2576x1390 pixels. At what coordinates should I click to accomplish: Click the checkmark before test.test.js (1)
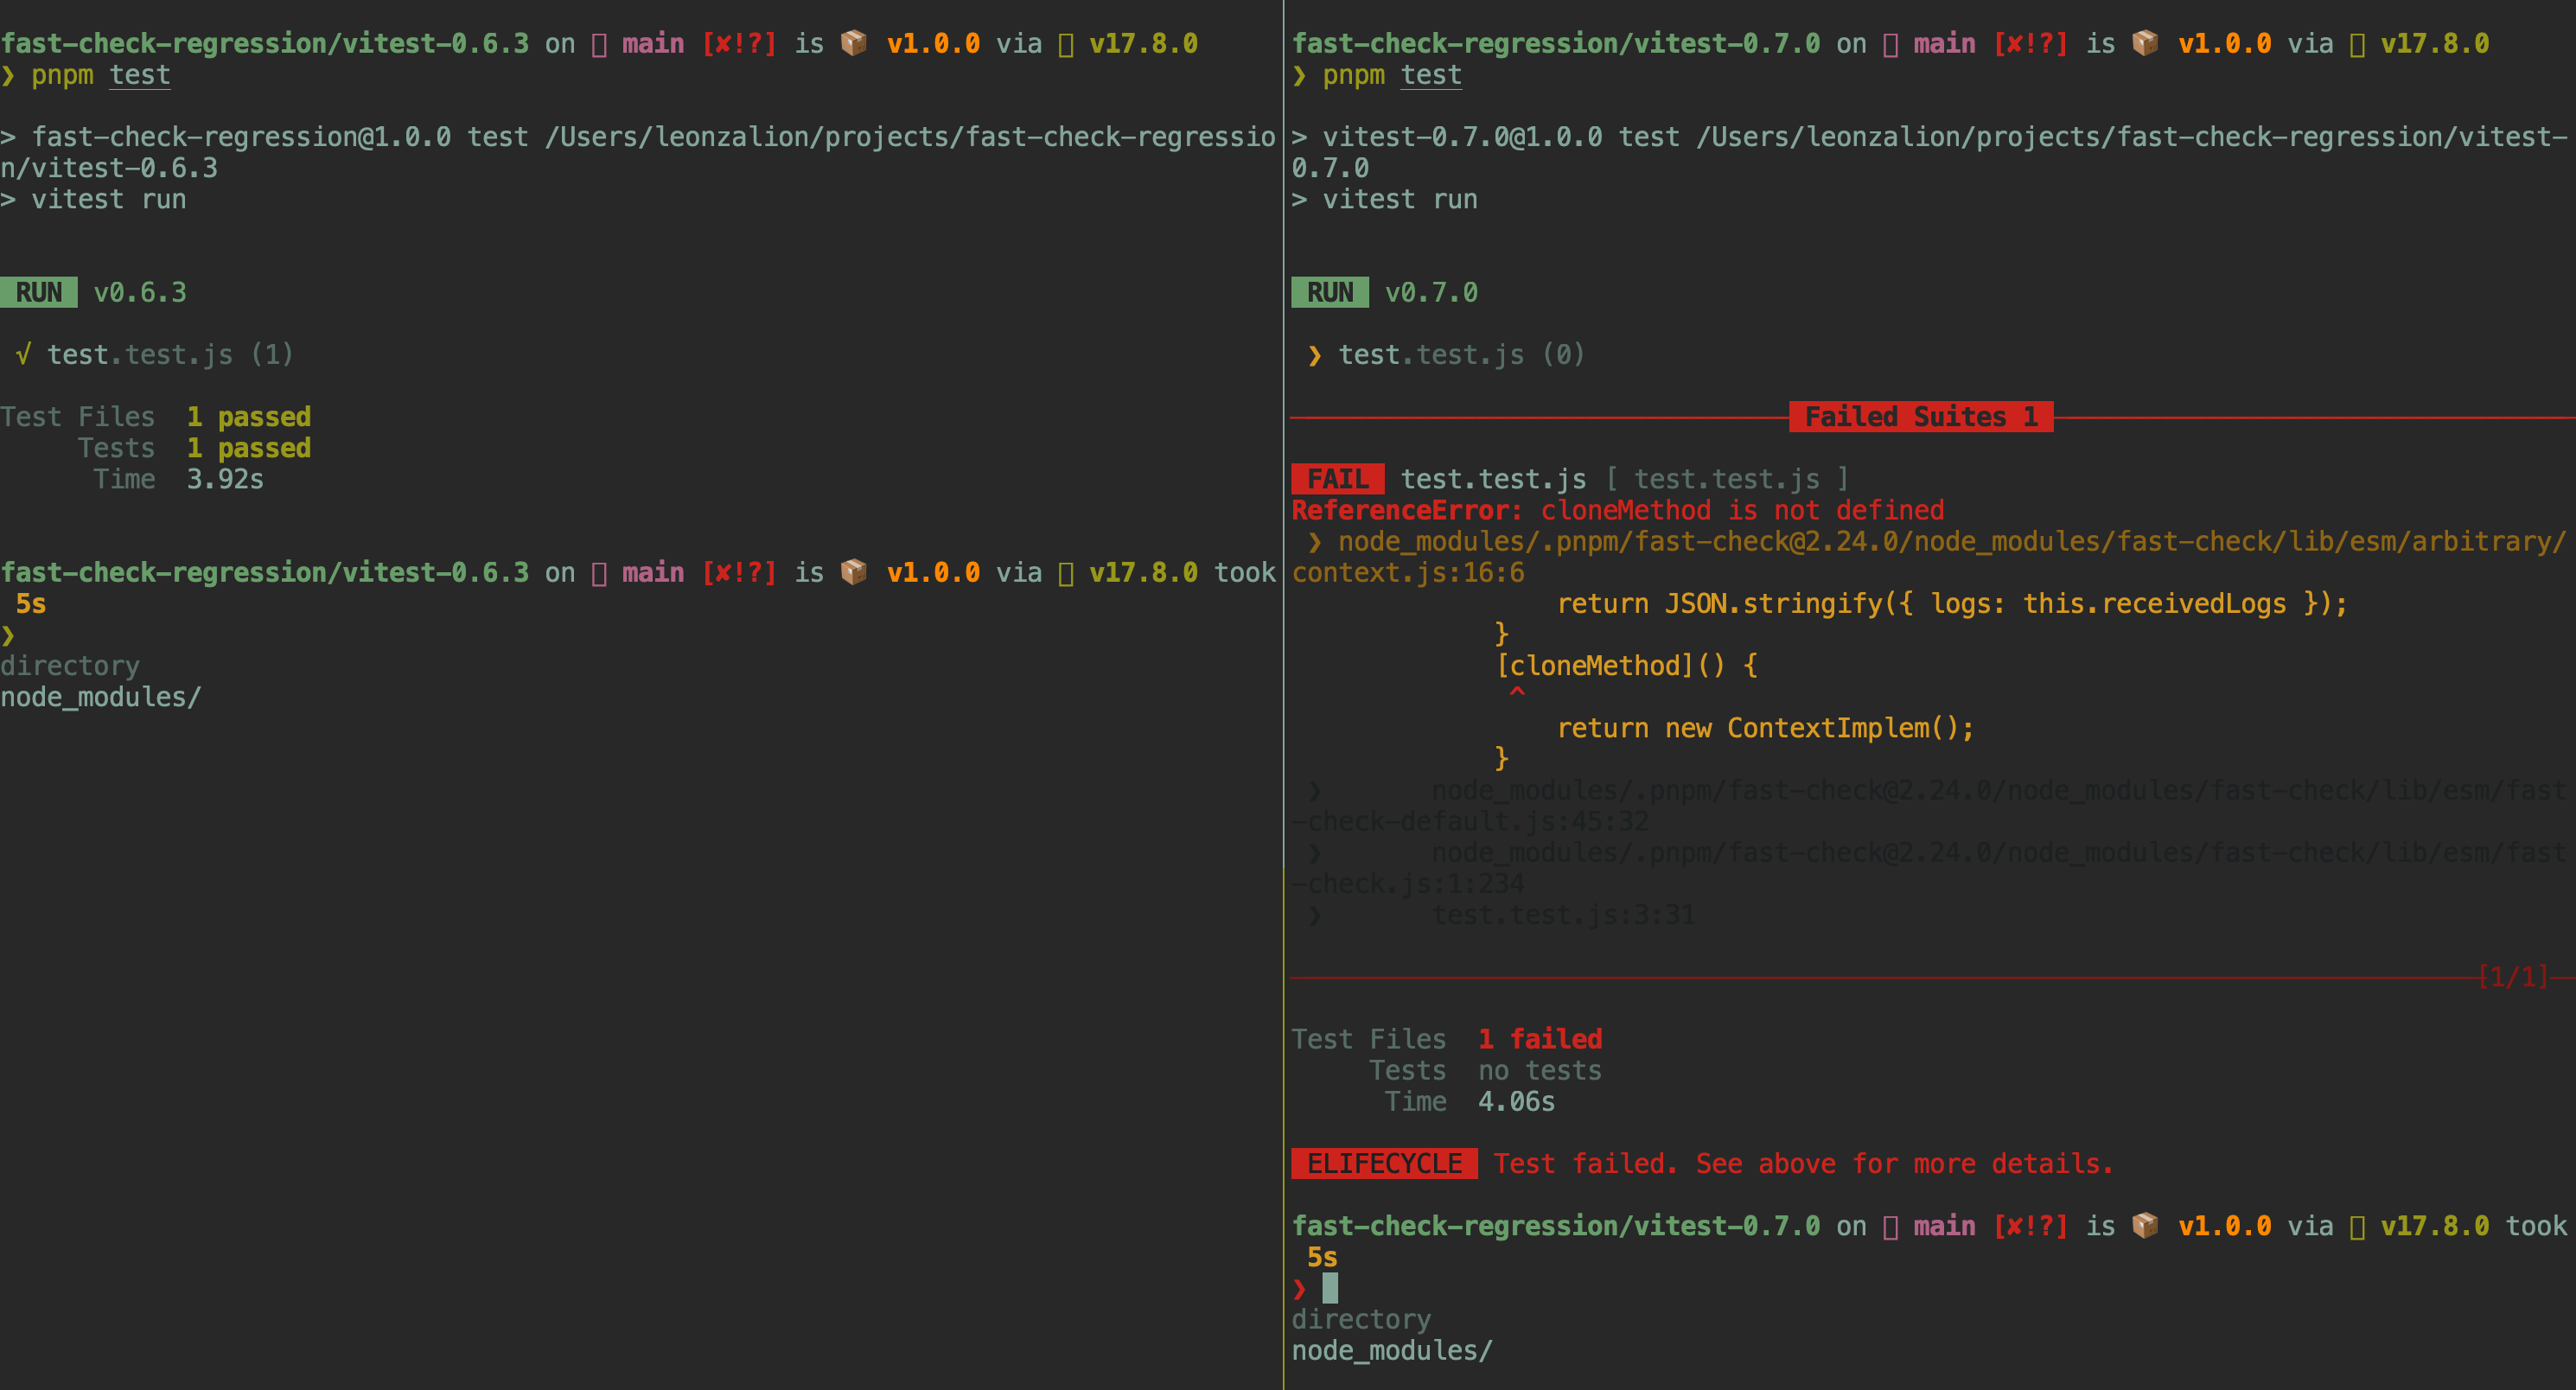tap(24, 354)
